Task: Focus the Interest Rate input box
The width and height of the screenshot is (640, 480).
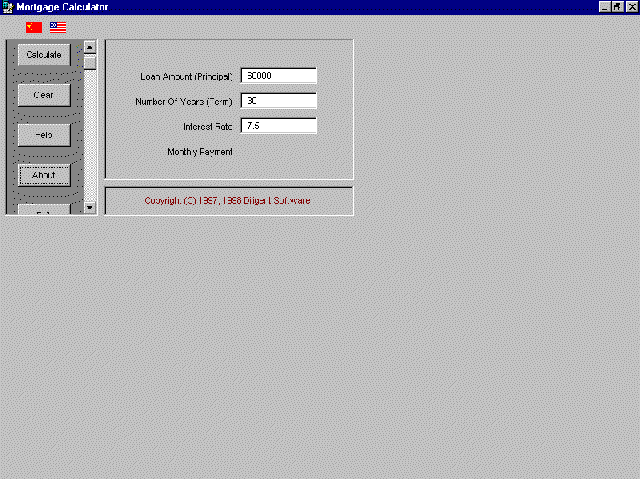Action: [x=278, y=126]
